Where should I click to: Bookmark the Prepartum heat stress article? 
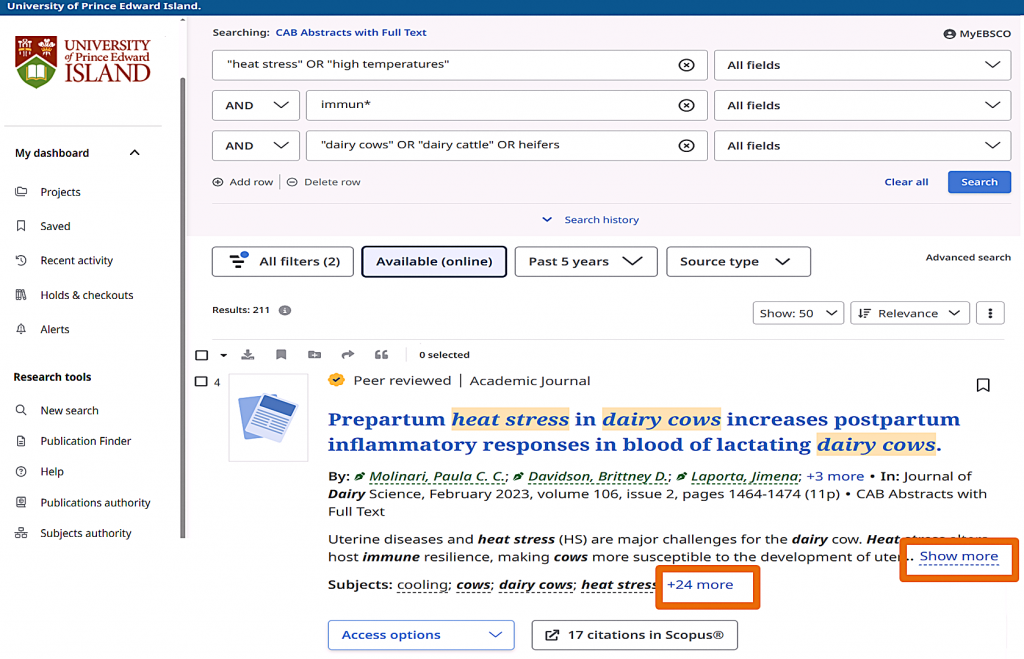pos(983,385)
